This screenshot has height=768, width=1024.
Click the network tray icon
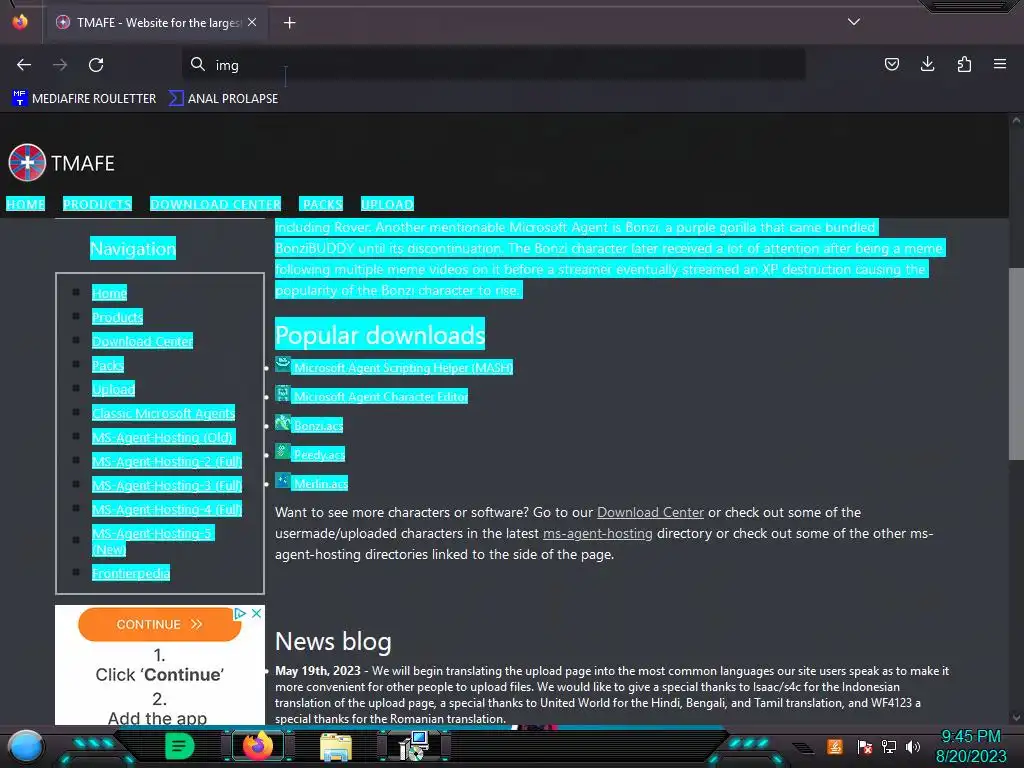coord(889,746)
